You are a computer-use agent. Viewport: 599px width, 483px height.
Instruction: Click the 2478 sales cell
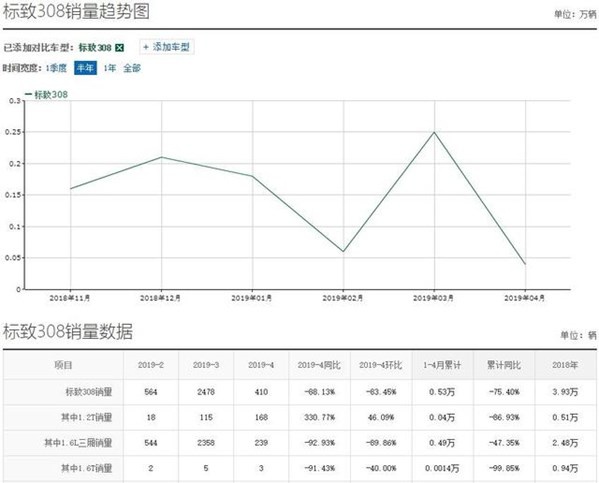(x=206, y=392)
